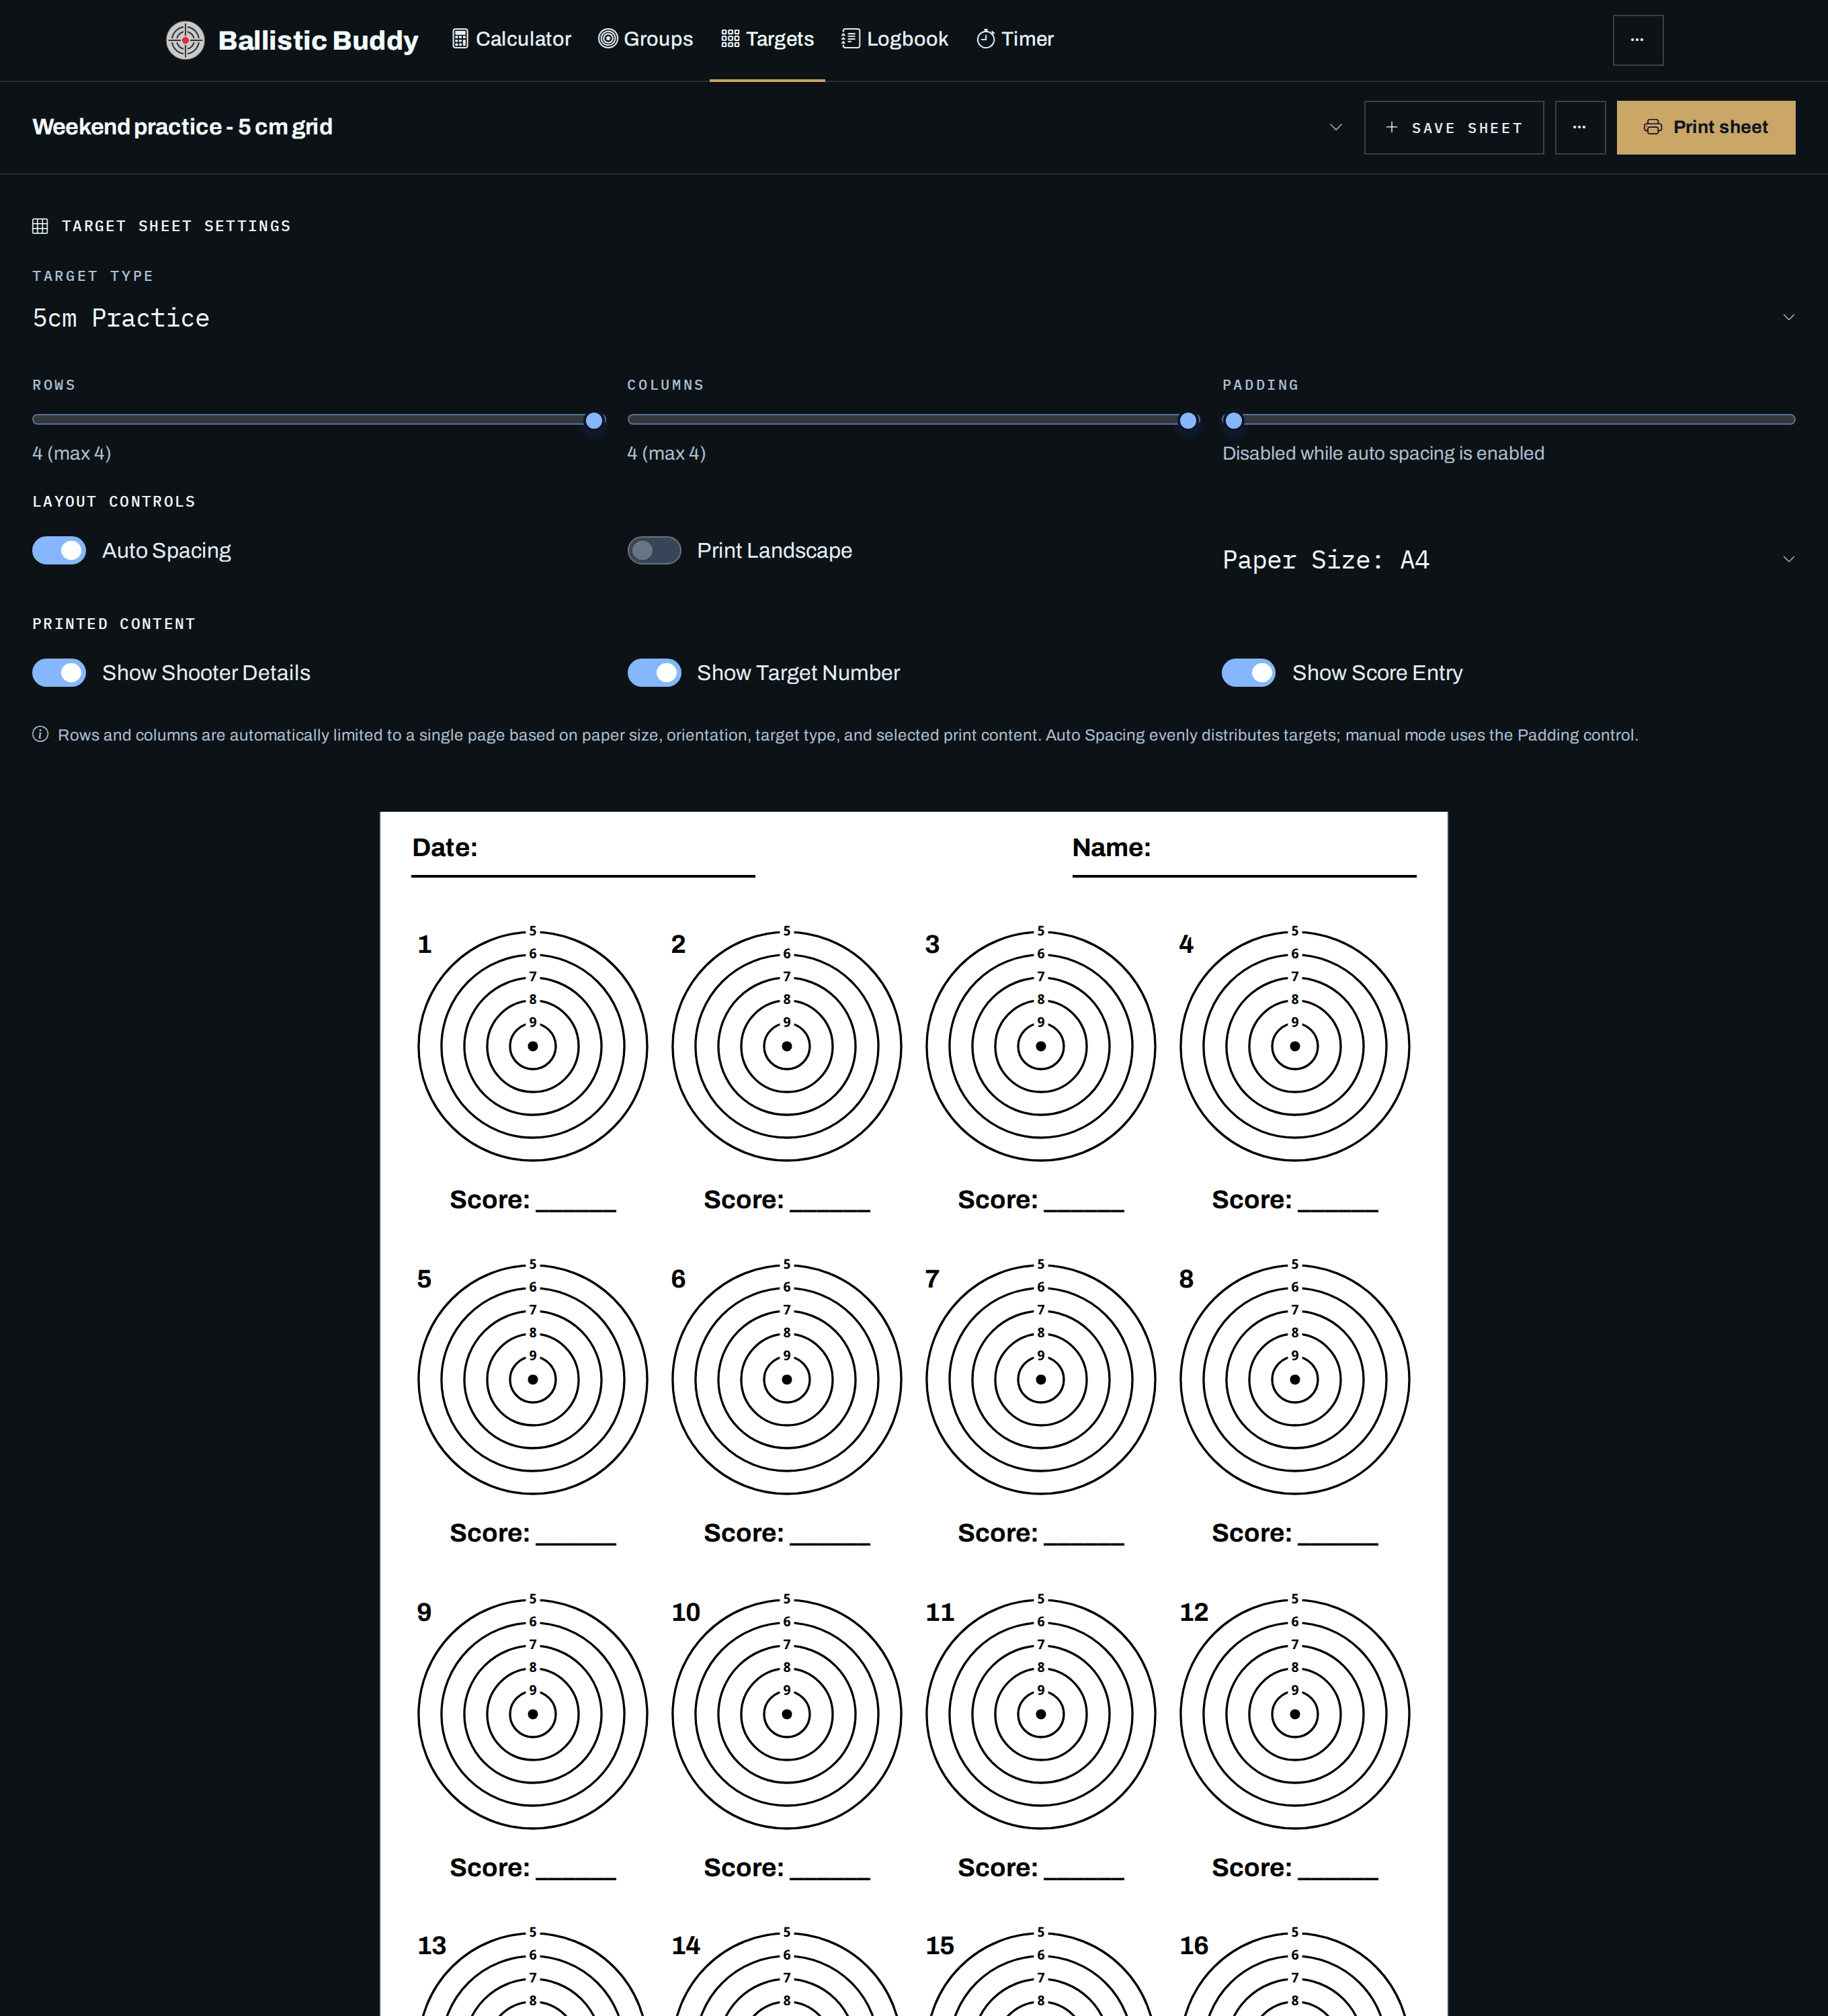Enable the Print Landscape toggle
This screenshot has height=2016, width=1828.
(654, 551)
